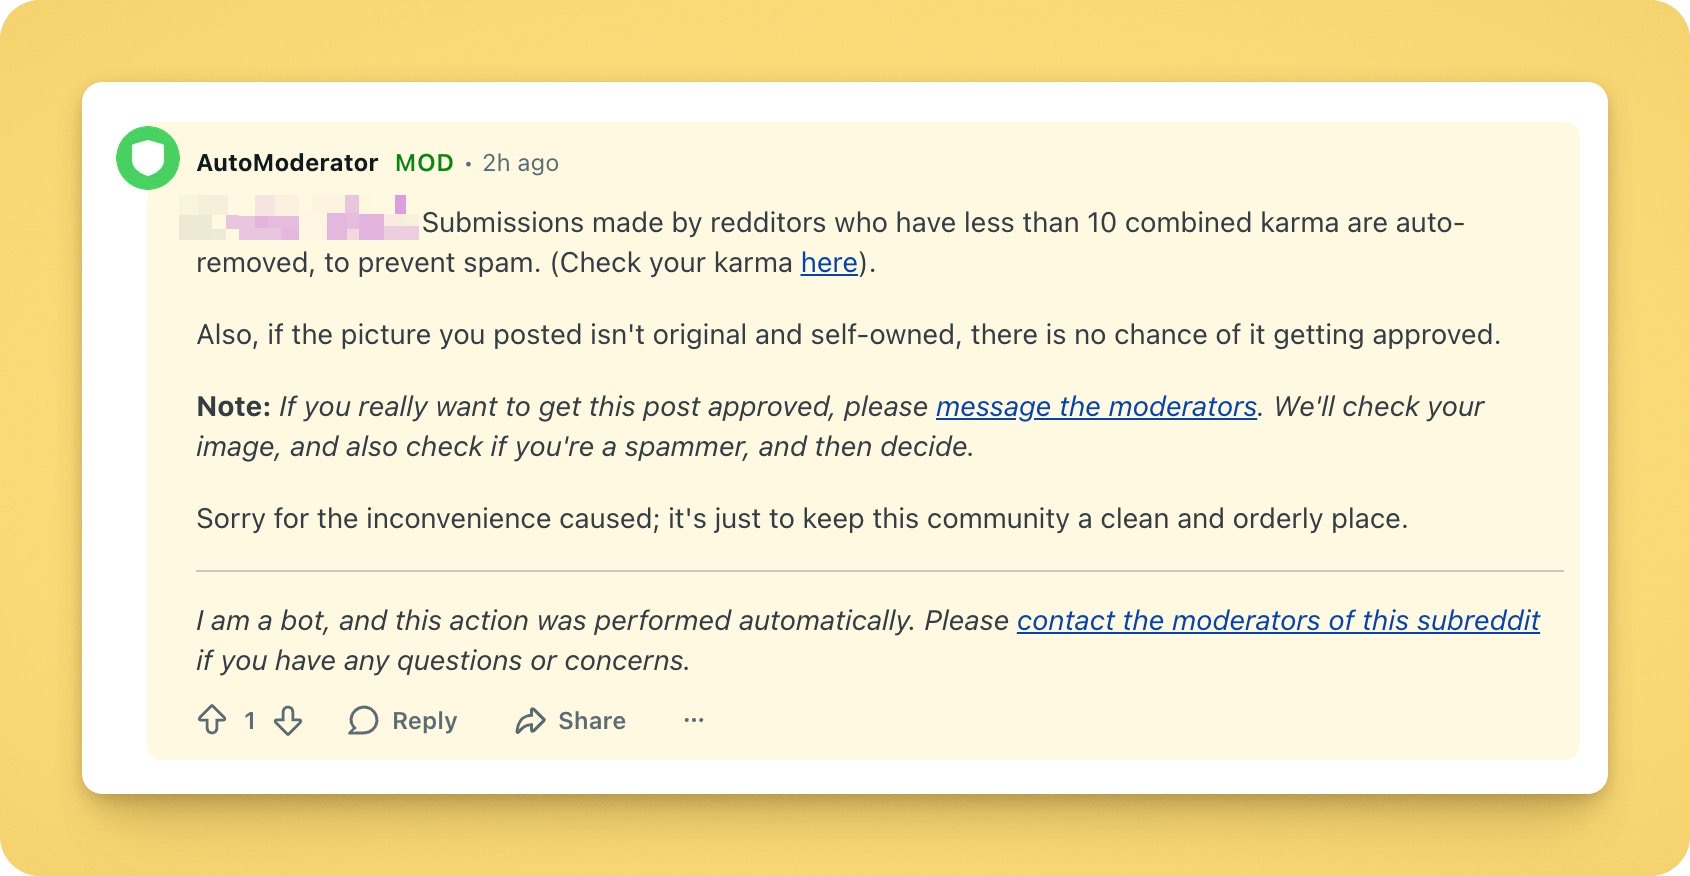Click the Reply button label

click(424, 720)
